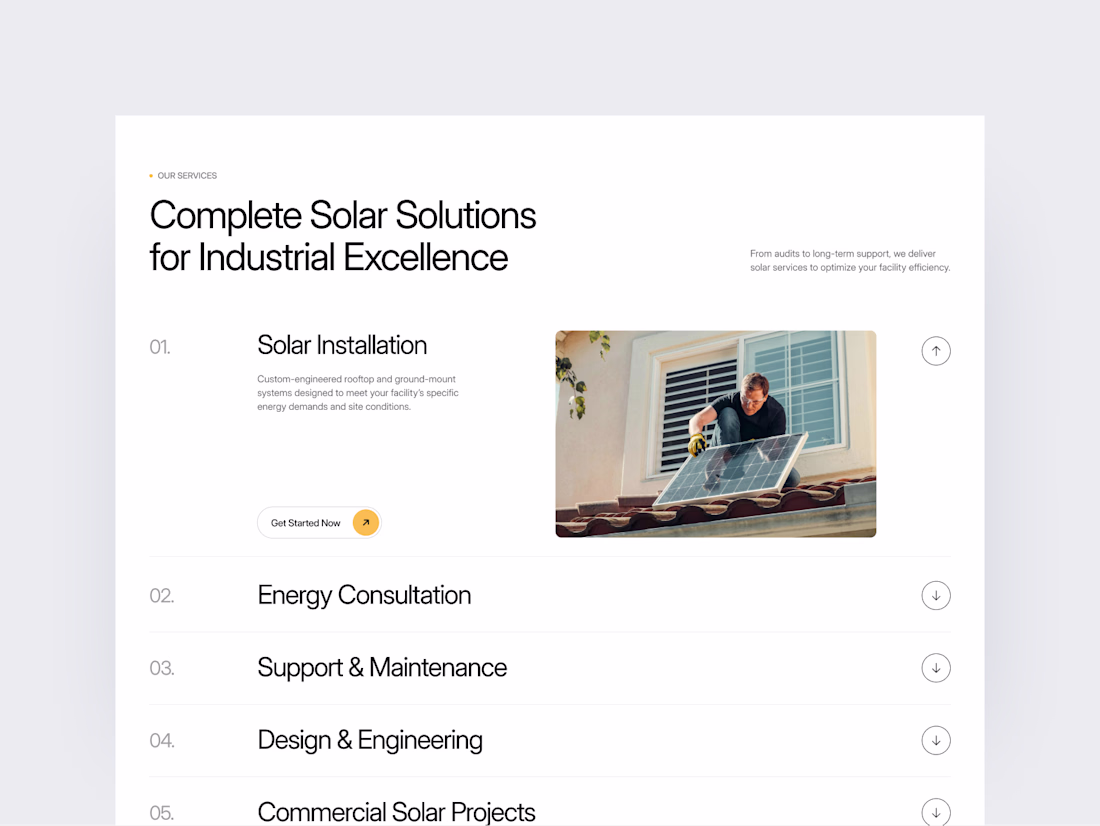Click the arrow icon beside Commercial Solar Projects
Screen dimensions: 1100x826
(936, 812)
